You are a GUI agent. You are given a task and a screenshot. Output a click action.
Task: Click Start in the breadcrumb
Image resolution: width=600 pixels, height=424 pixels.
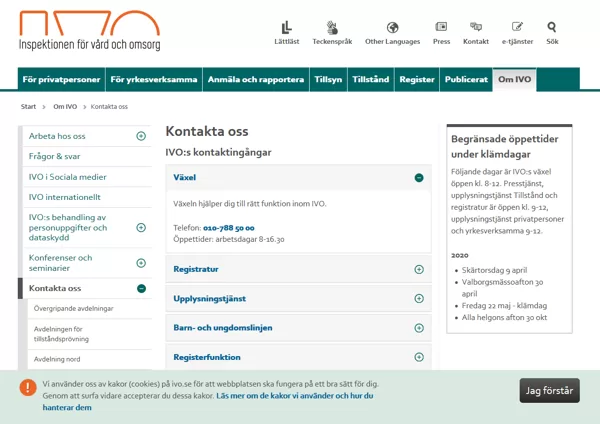(x=28, y=107)
